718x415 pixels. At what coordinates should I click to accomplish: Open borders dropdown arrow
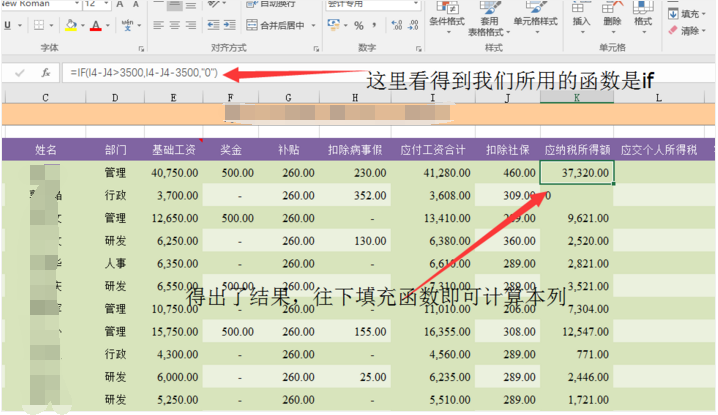51,26
